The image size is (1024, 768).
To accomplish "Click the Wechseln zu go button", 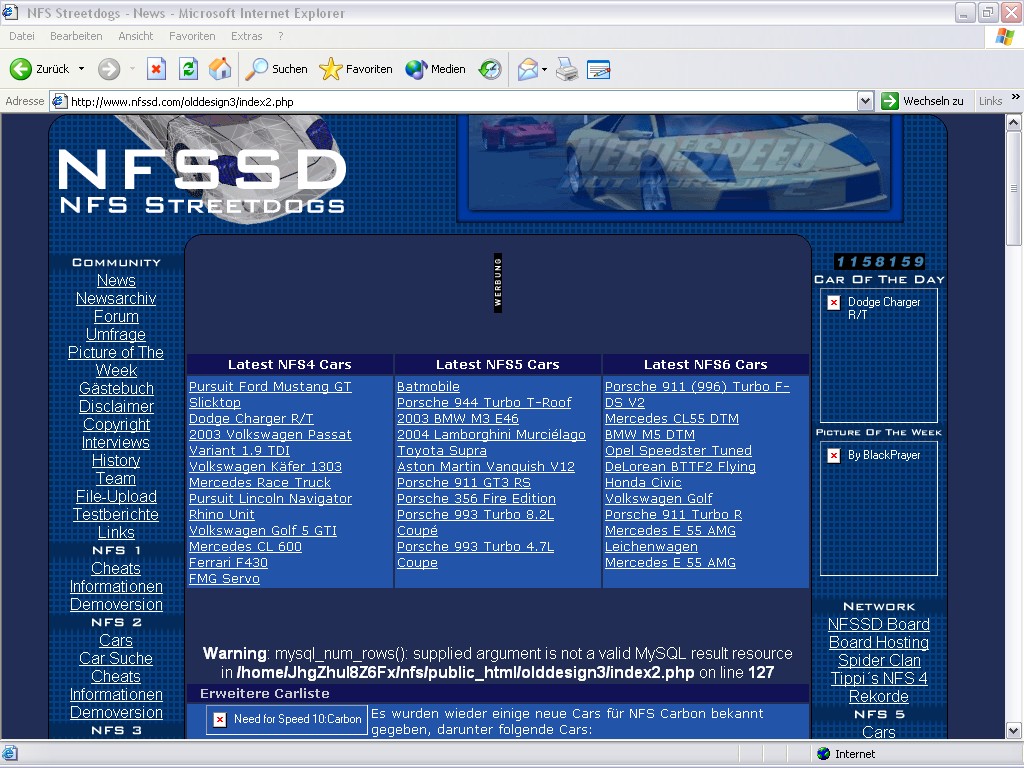I will click(x=922, y=101).
